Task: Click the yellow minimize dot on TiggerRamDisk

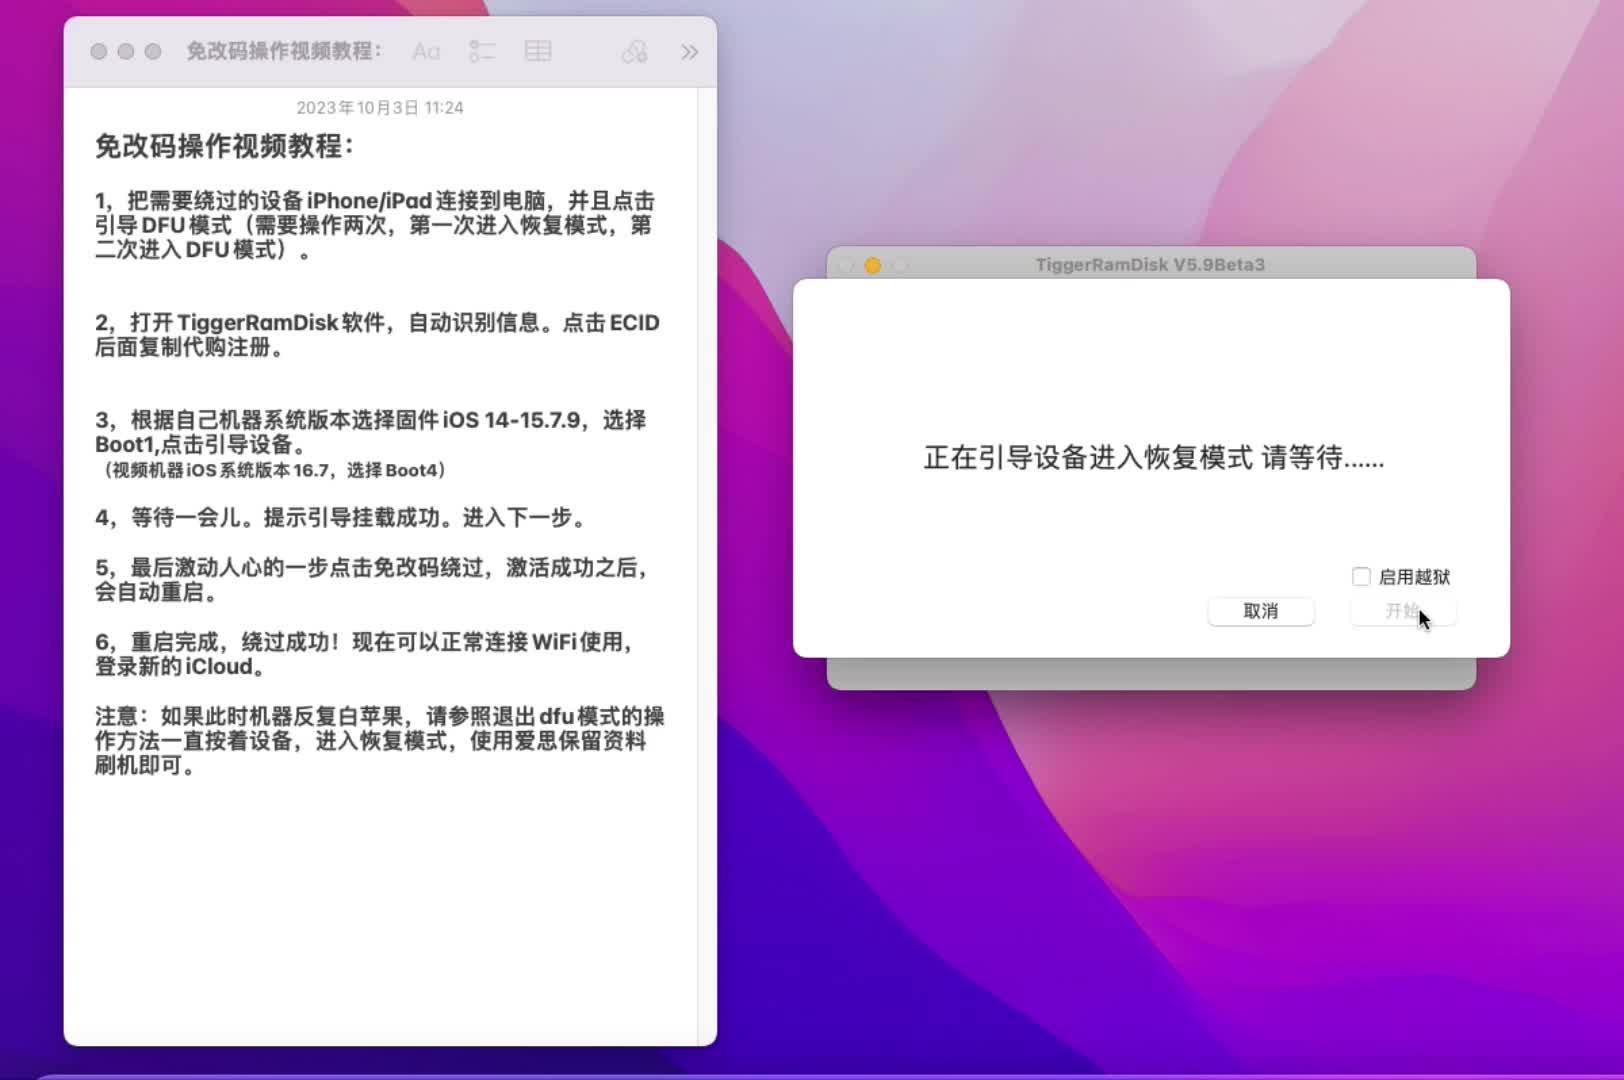Action: pos(873,265)
